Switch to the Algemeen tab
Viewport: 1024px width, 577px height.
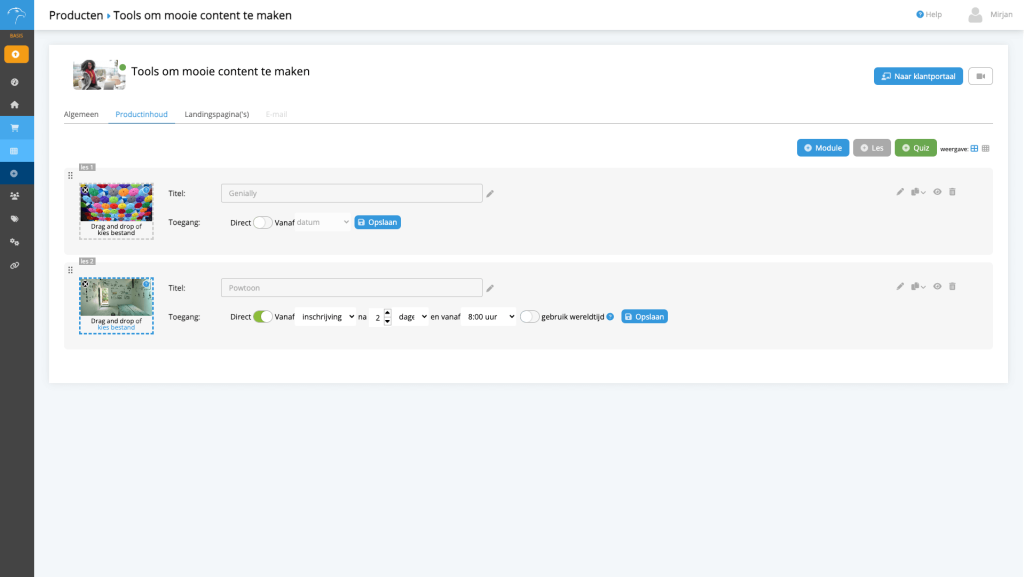pyautogui.click(x=81, y=115)
